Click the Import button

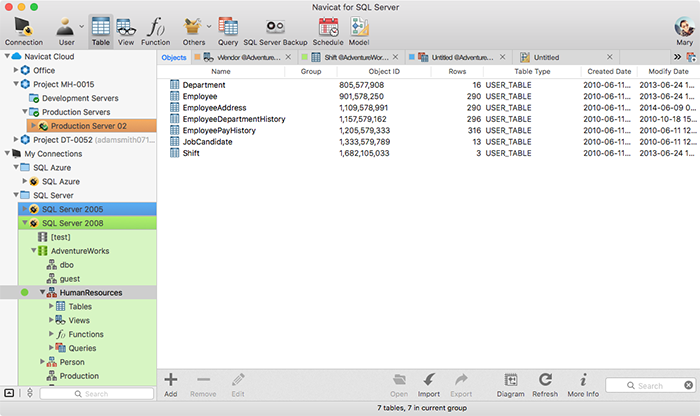(429, 385)
